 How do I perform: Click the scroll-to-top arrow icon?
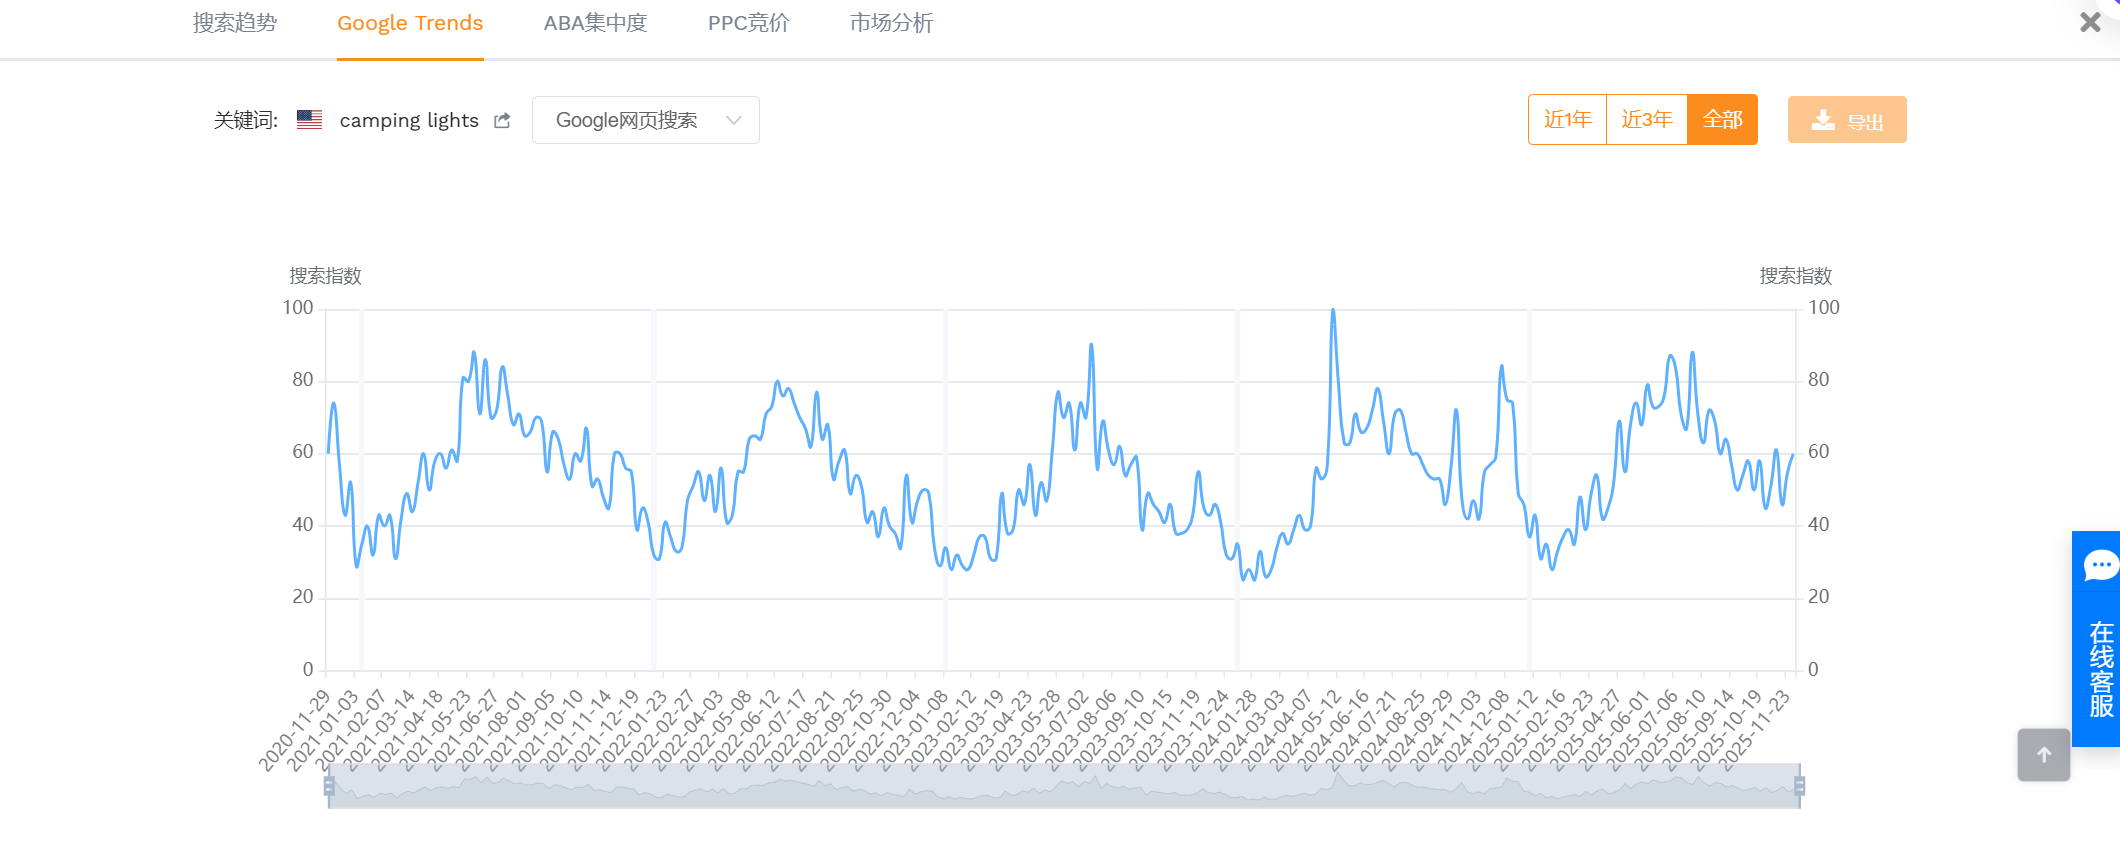pyautogui.click(x=2043, y=755)
